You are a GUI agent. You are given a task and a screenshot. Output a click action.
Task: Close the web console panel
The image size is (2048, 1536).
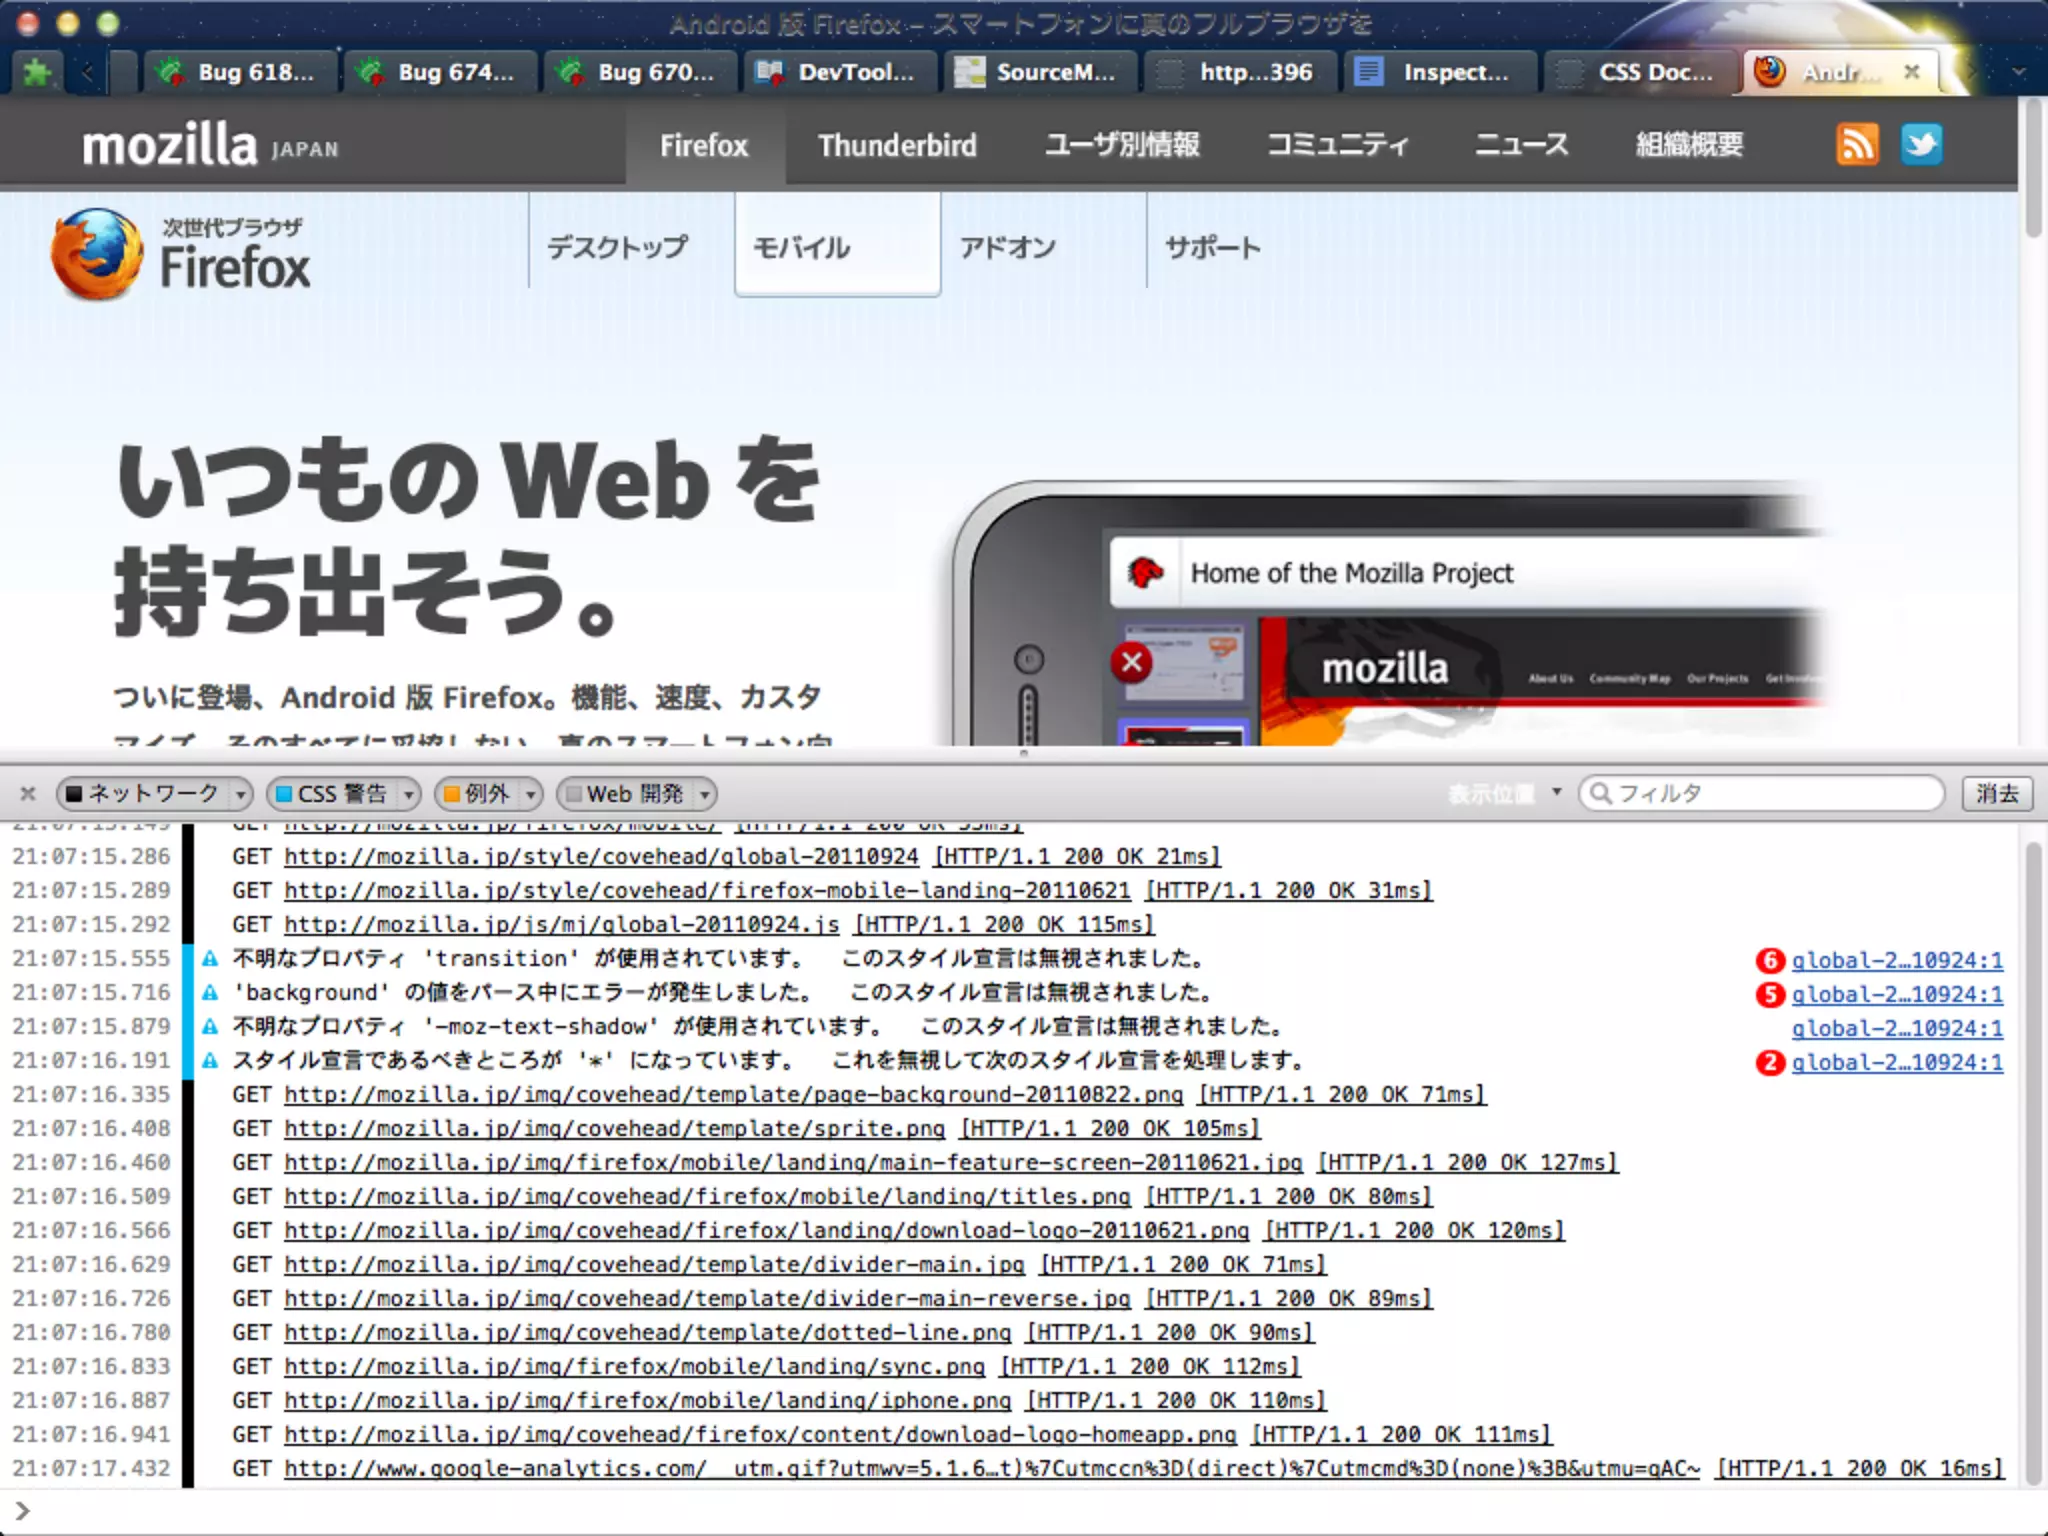click(x=28, y=794)
